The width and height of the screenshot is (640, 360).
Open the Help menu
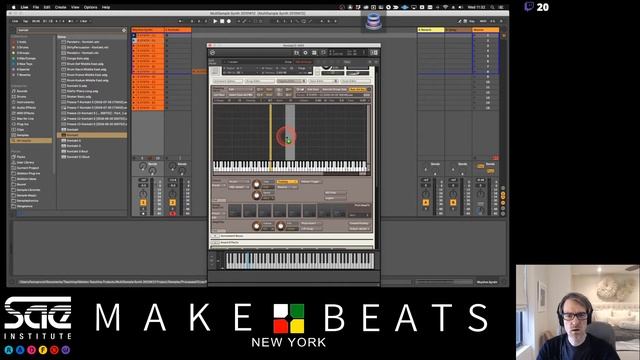point(106,7)
